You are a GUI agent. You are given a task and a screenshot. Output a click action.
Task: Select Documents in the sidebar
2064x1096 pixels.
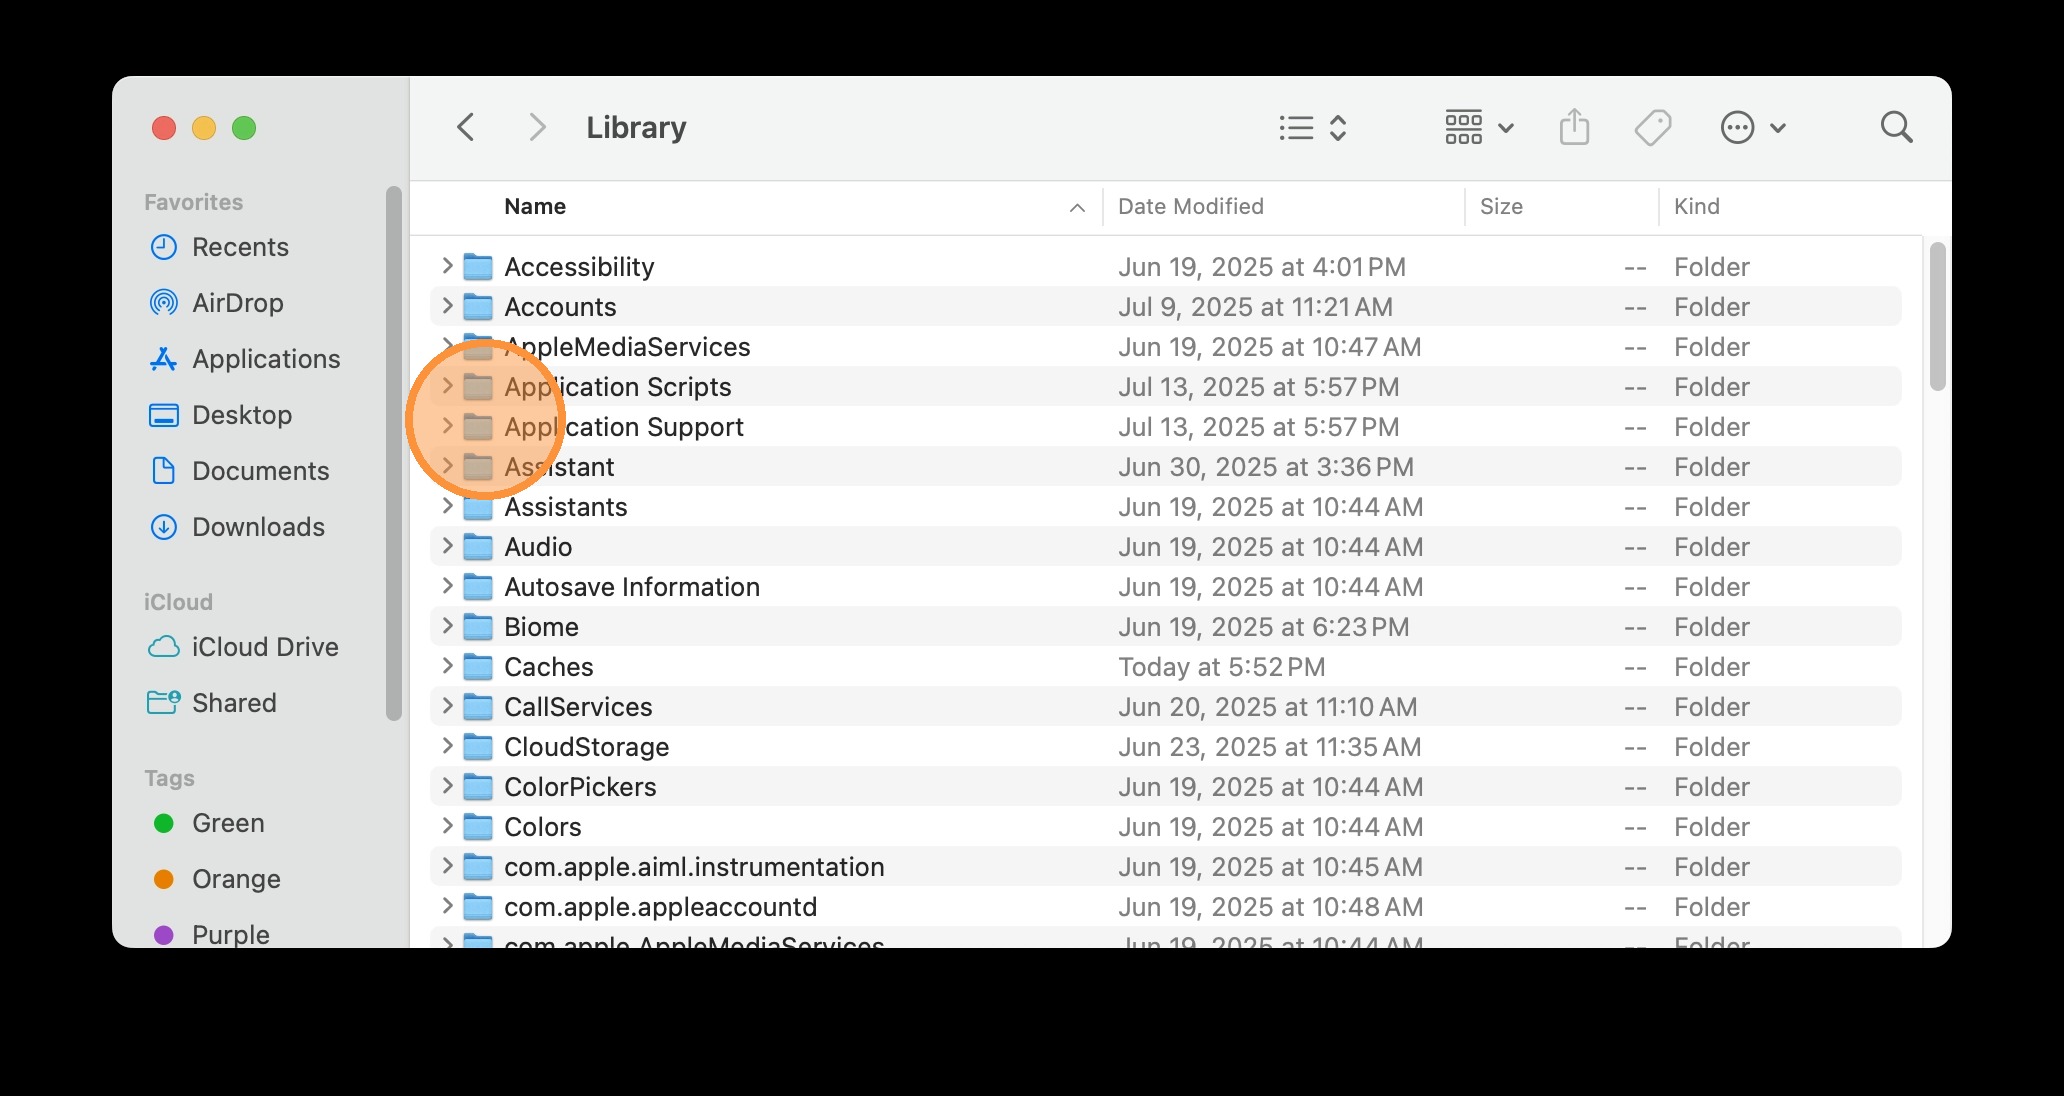[238, 471]
